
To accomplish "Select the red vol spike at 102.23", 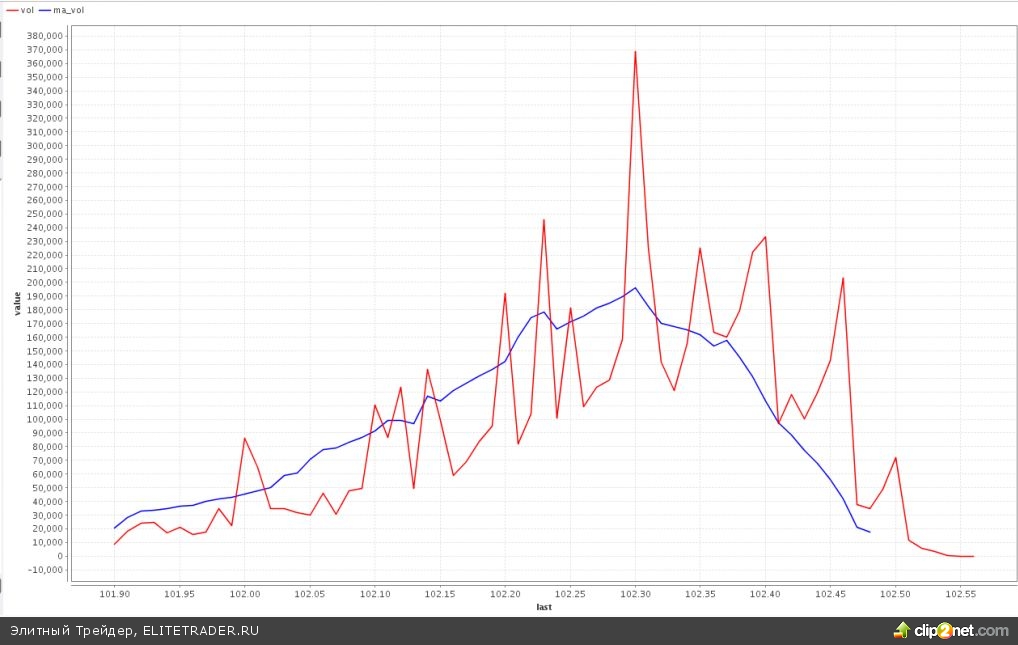I will (x=543, y=220).
